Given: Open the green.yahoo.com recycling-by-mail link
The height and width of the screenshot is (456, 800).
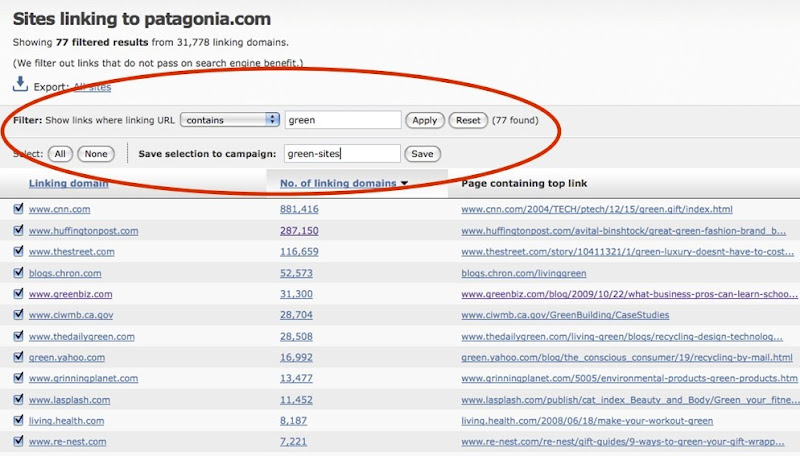Looking at the screenshot, I should (x=627, y=358).
